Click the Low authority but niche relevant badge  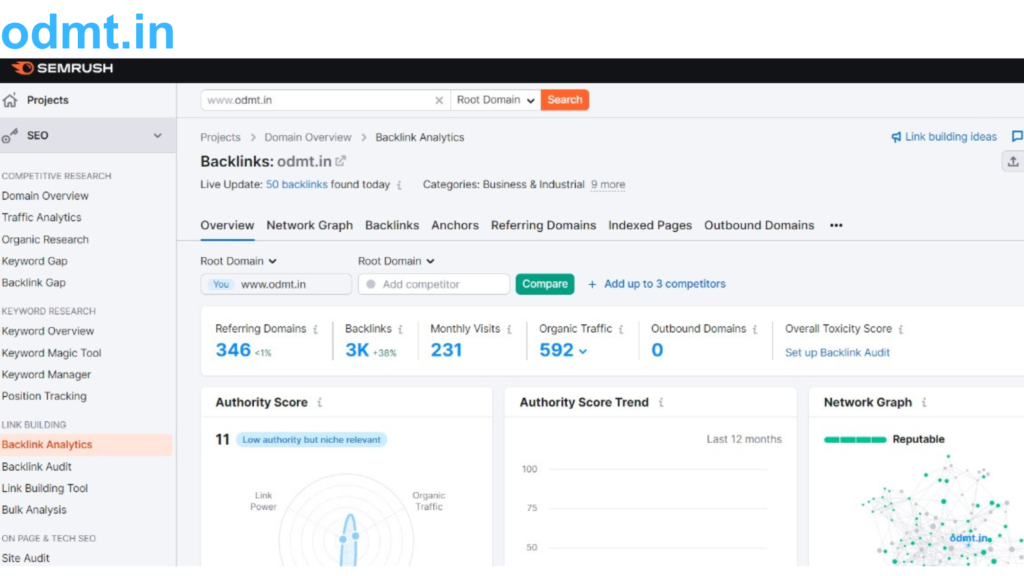[312, 440]
